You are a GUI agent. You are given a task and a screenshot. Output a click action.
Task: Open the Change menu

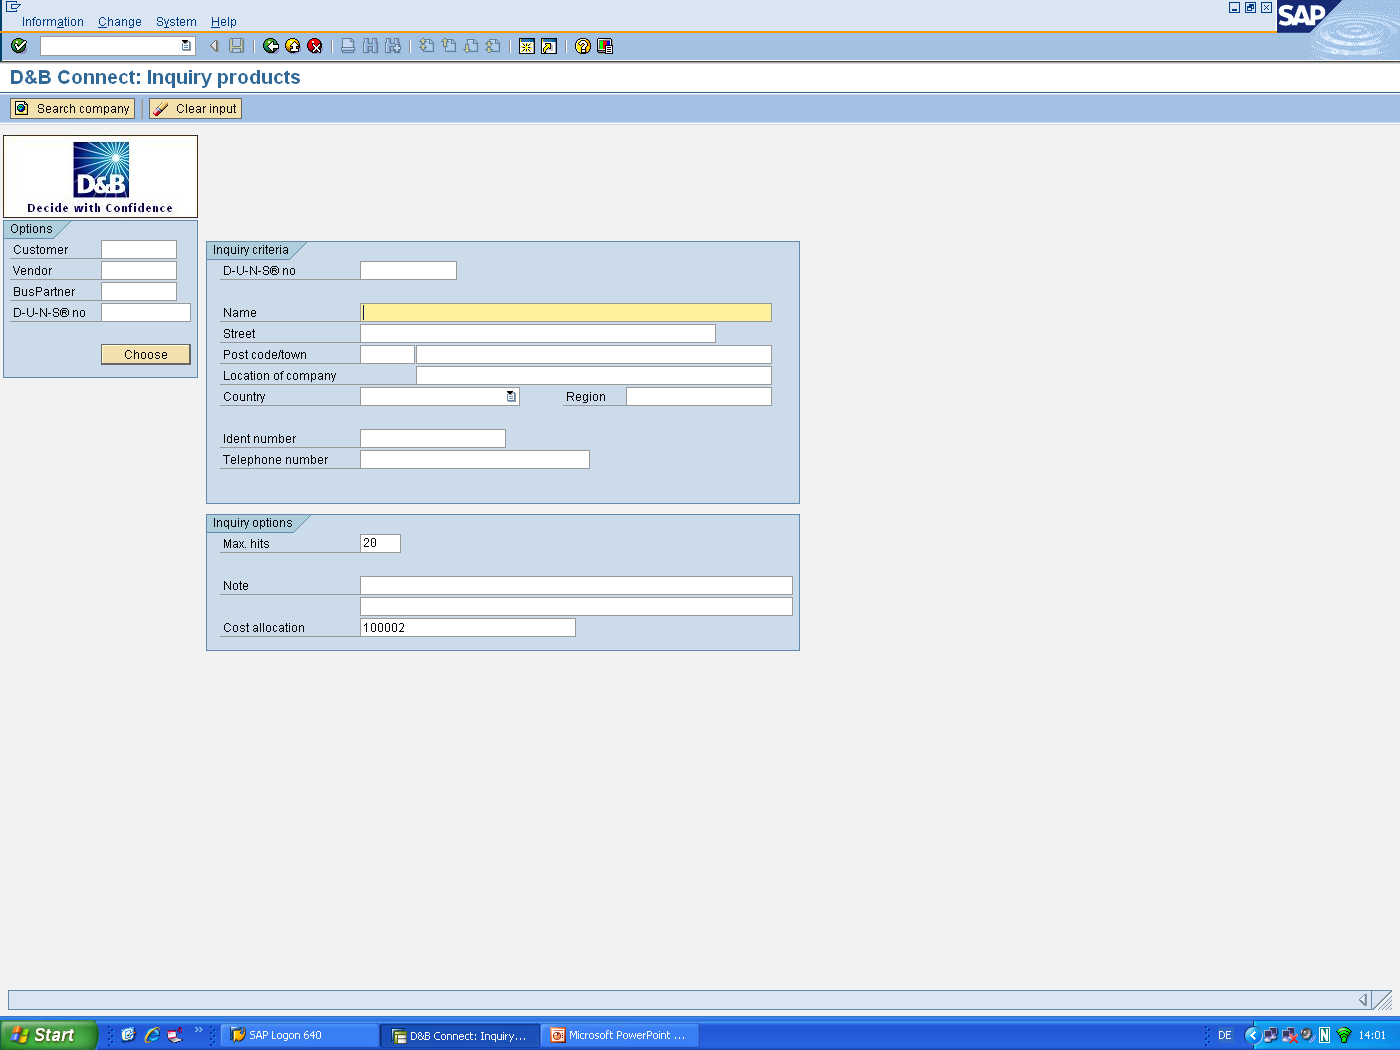point(120,22)
